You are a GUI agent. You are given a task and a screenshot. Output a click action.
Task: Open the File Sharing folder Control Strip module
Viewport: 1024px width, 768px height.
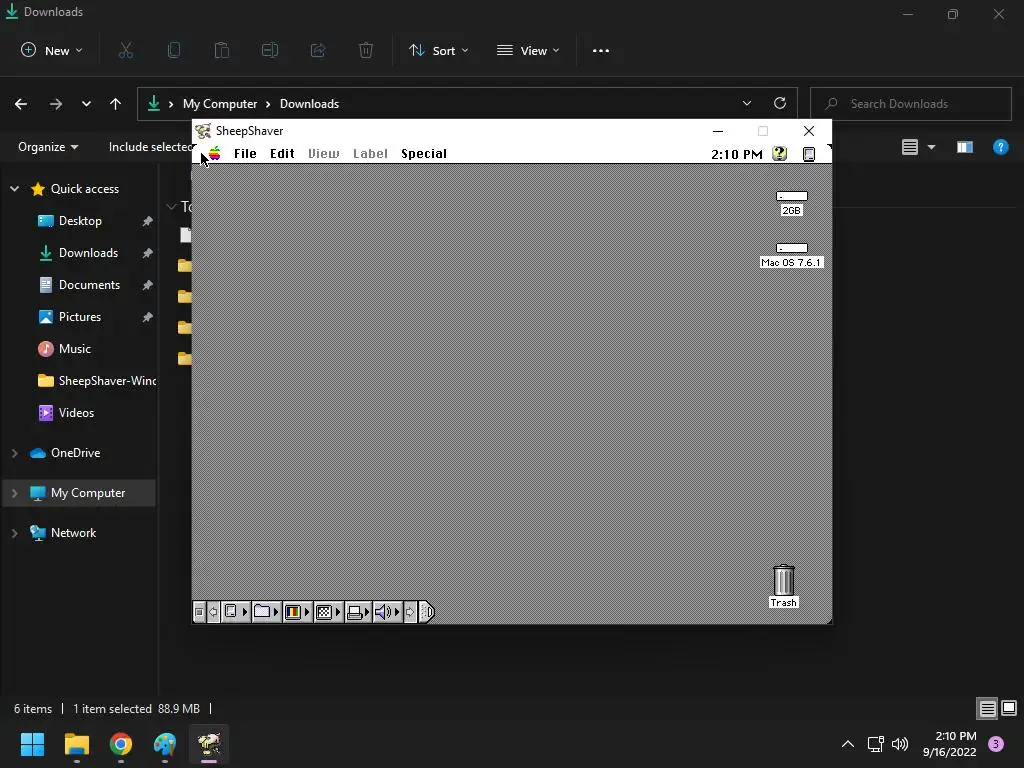point(266,612)
